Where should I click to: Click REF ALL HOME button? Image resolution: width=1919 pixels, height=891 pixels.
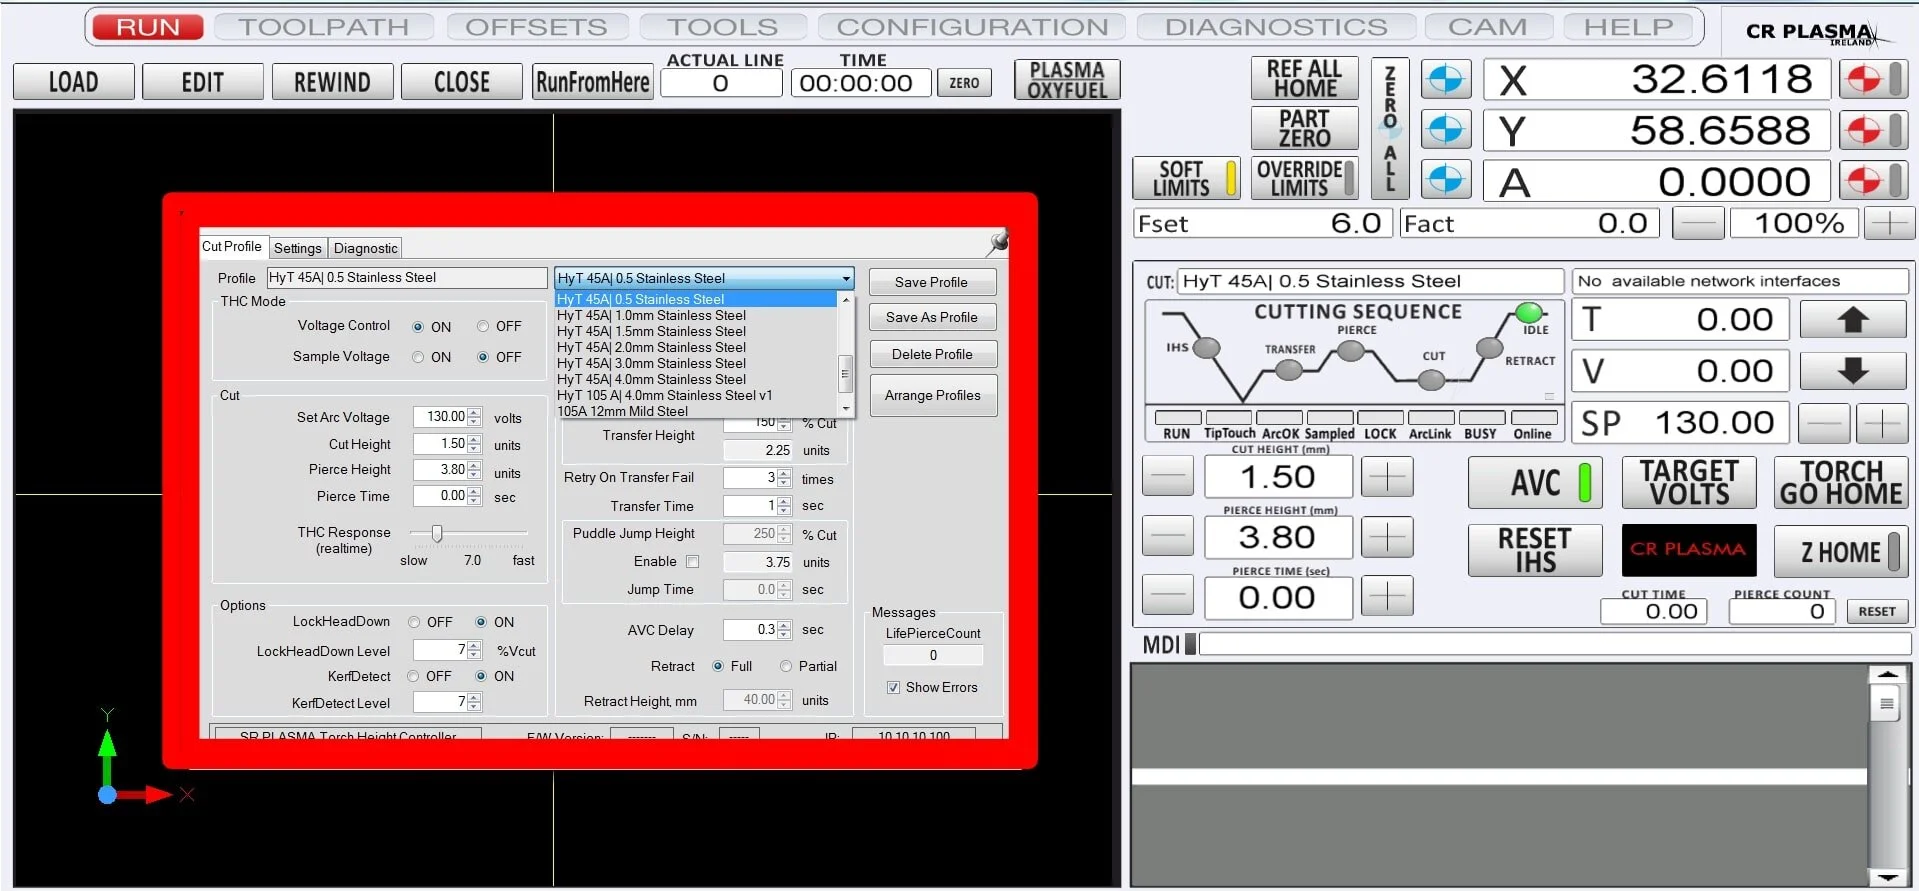(x=1304, y=78)
